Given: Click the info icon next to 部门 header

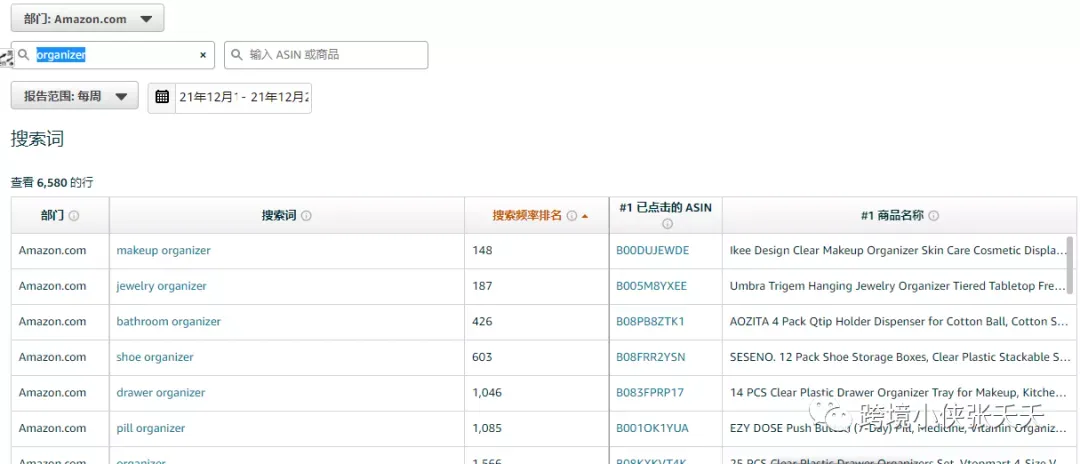Looking at the screenshot, I should (74, 215).
